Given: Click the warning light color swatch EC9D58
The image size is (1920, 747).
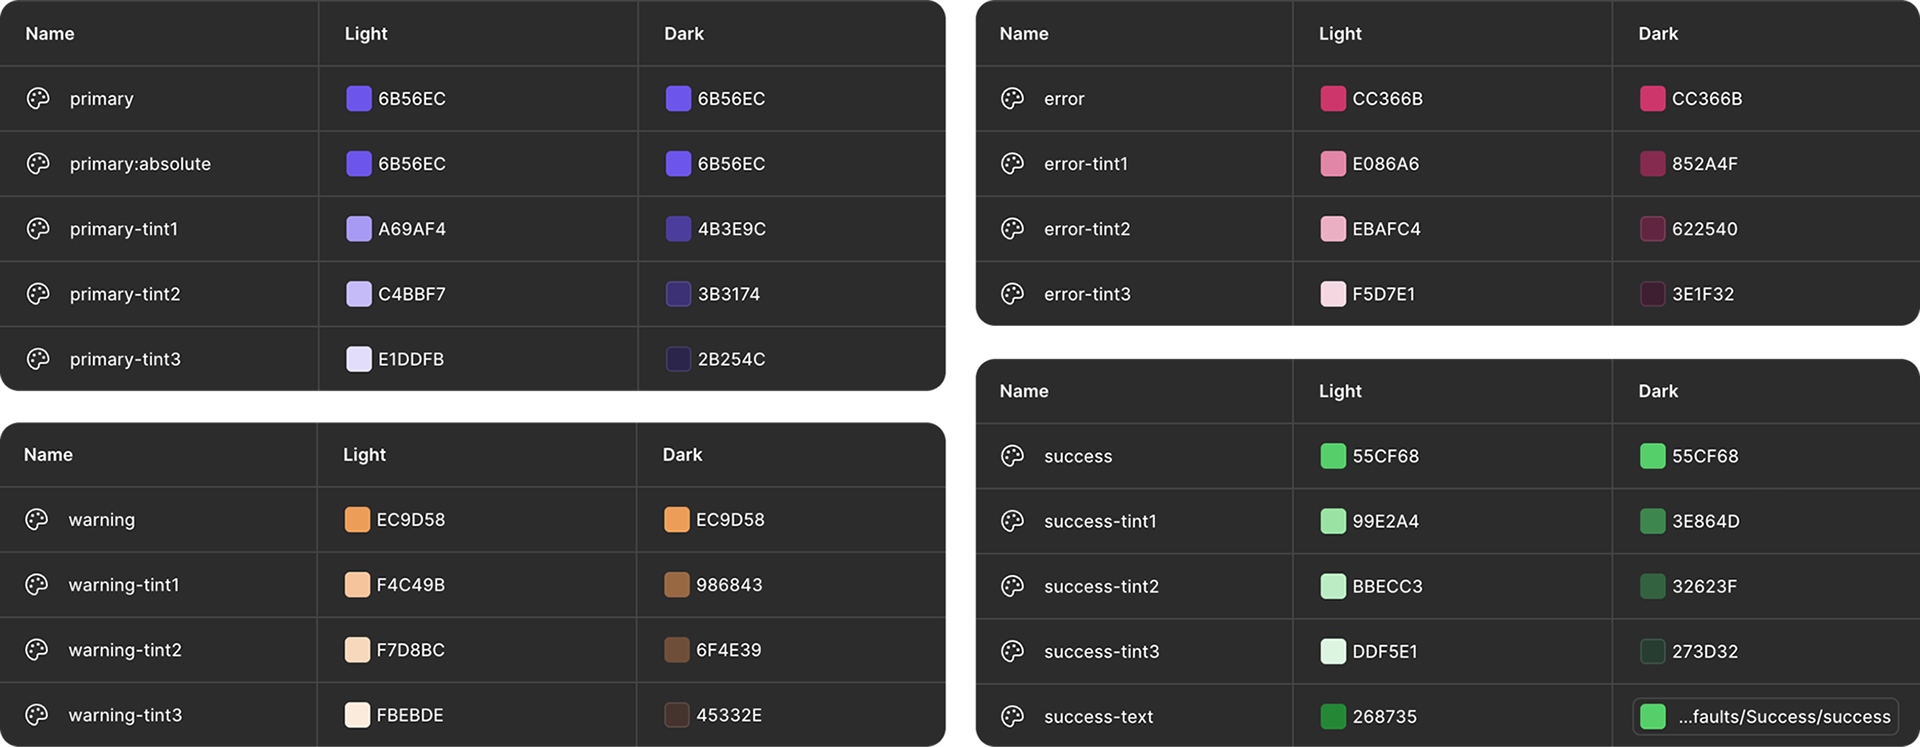Looking at the screenshot, I should click(x=357, y=520).
